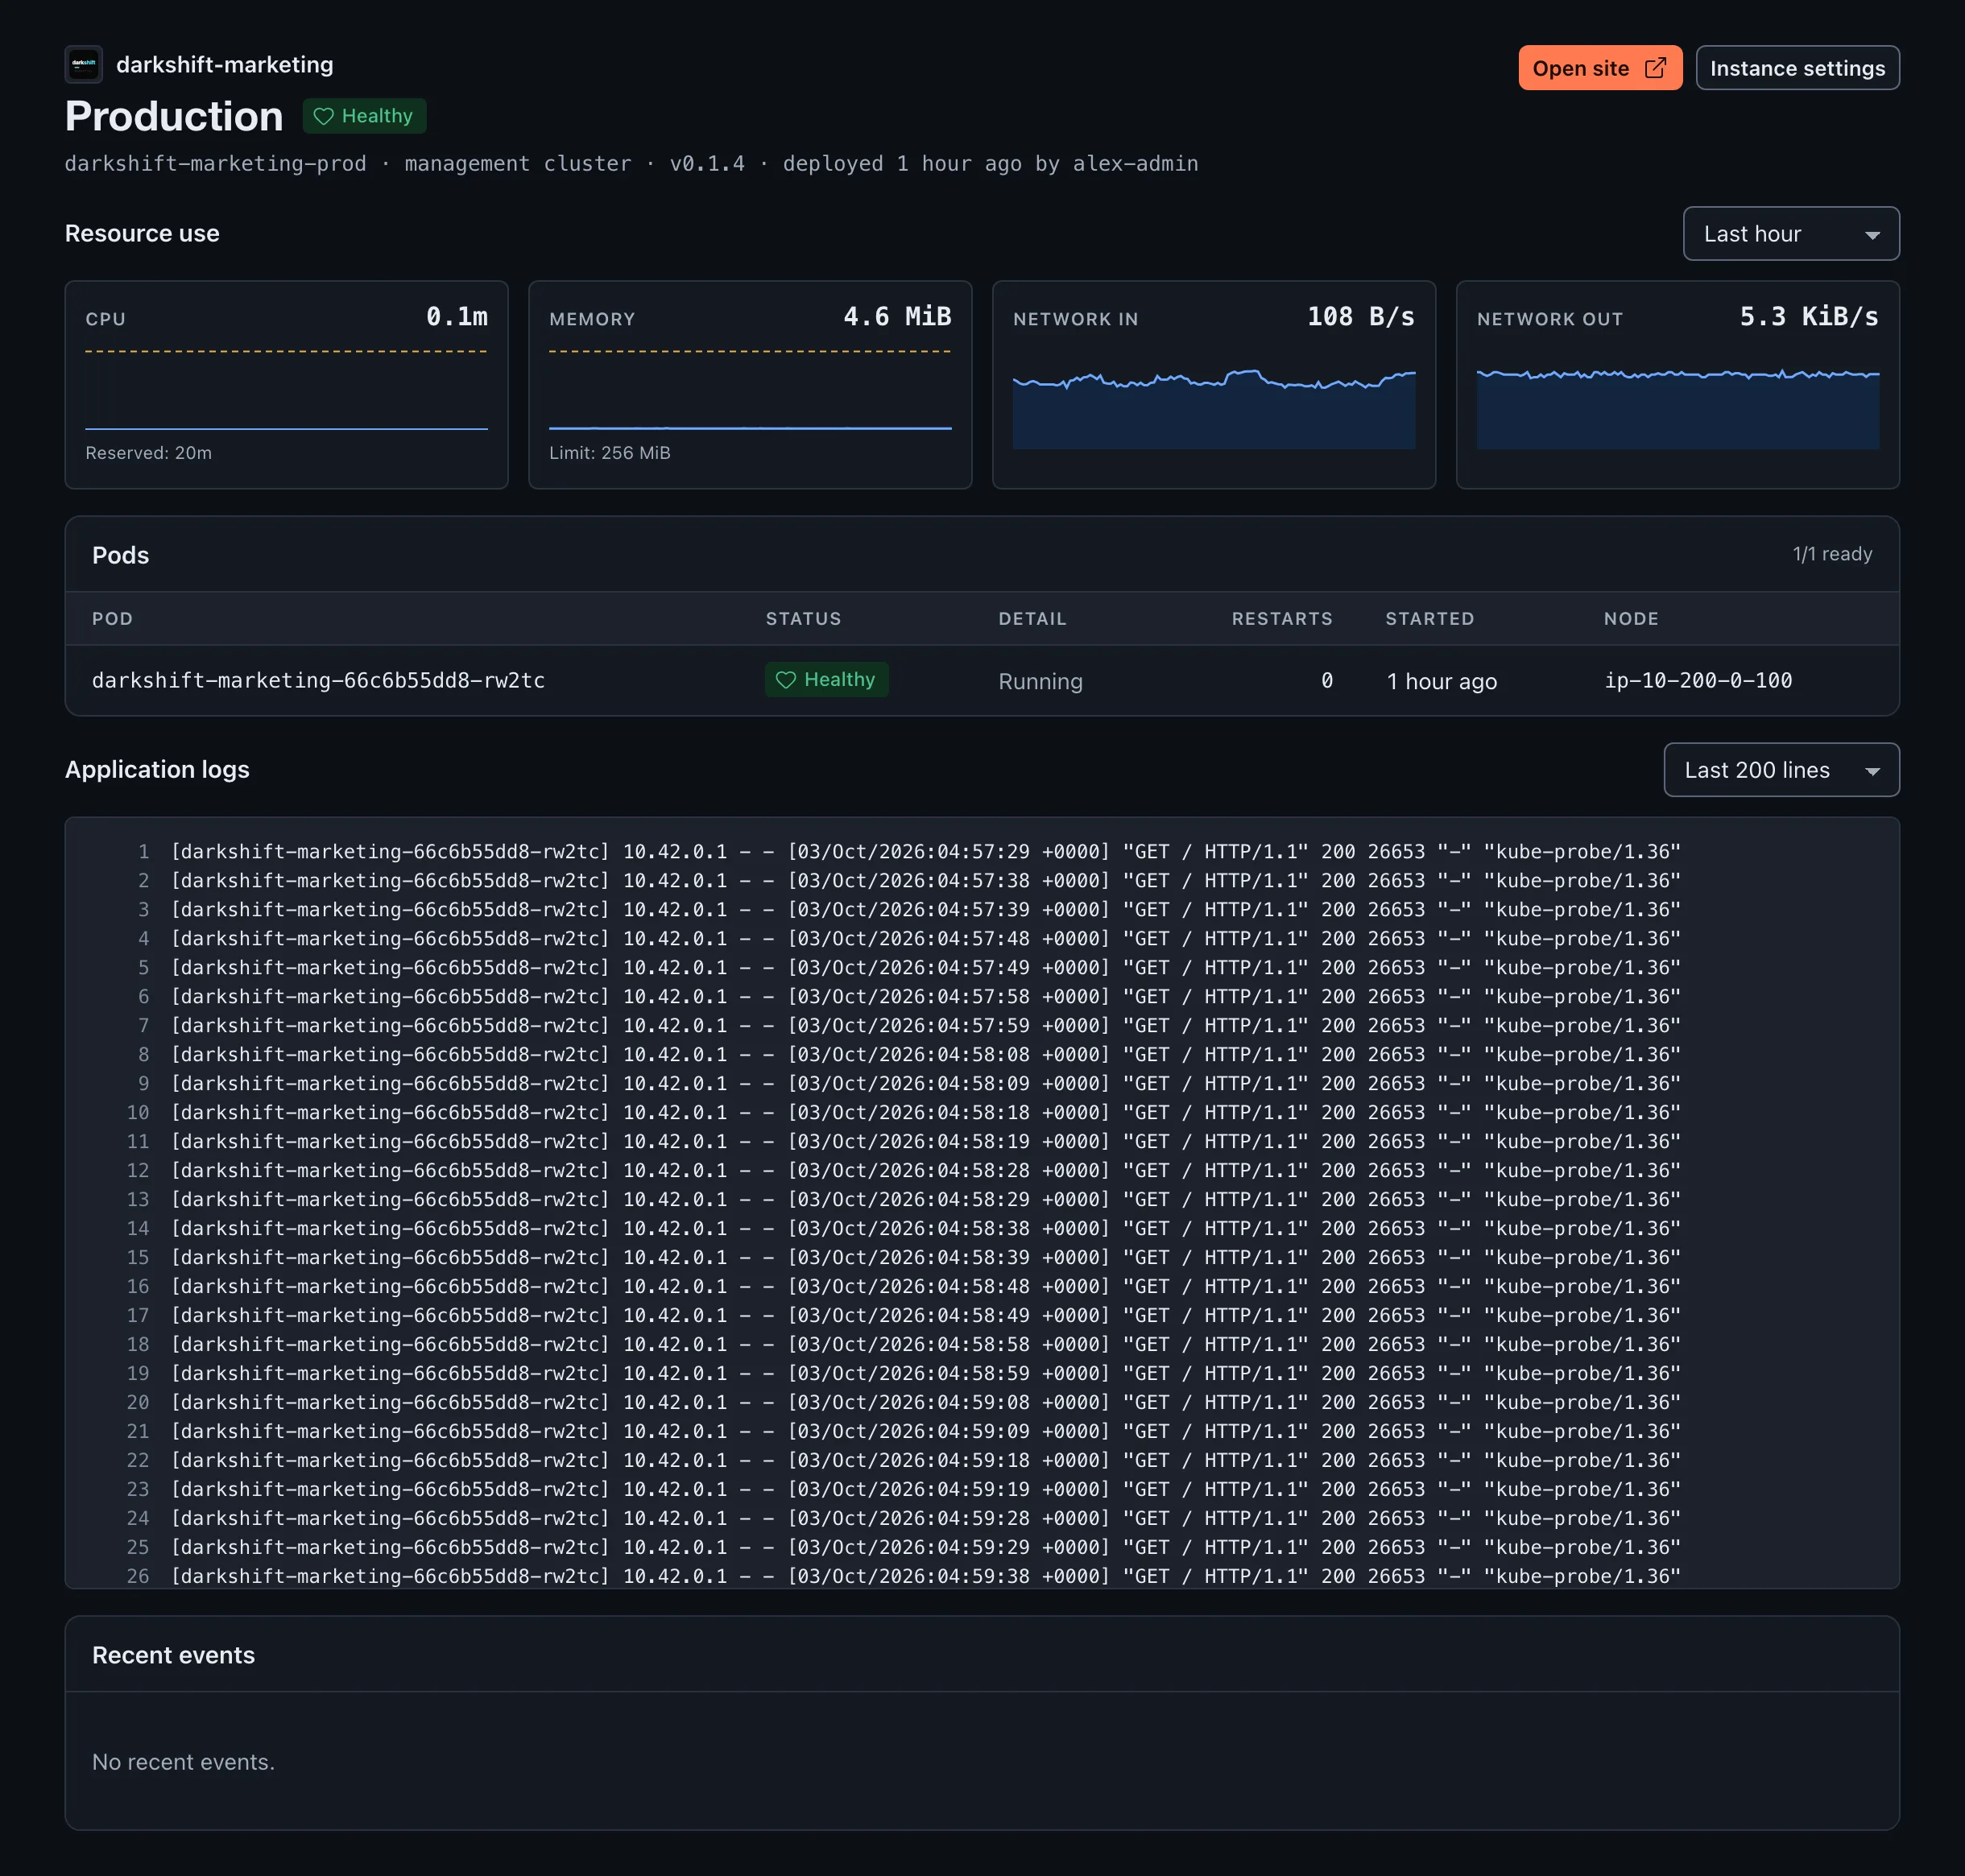Select the Memory resource card
Image resolution: width=1965 pixels, height=1876 pixels.
tap(750, 385)
